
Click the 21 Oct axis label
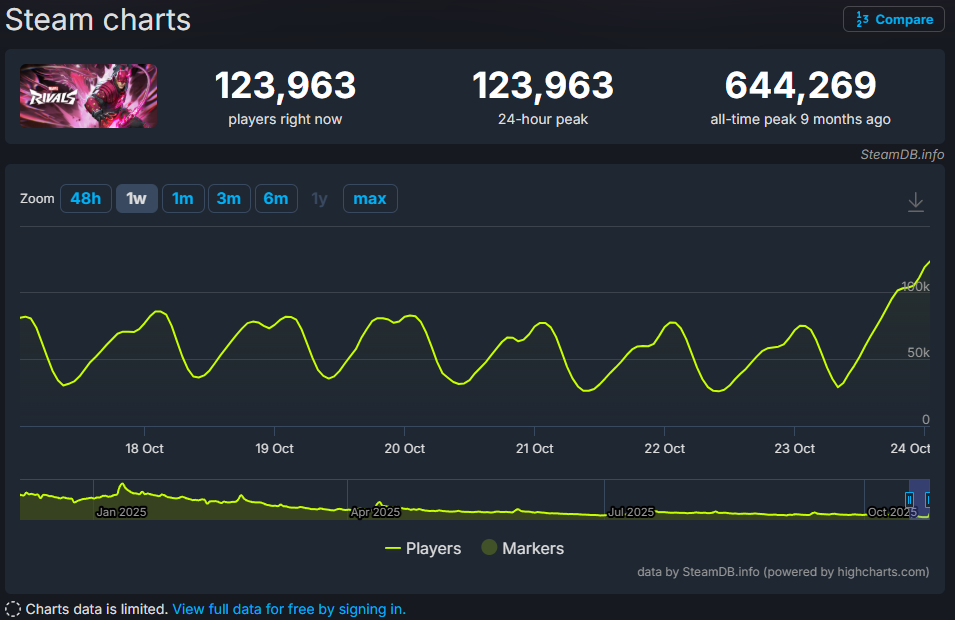click(534, 449)
